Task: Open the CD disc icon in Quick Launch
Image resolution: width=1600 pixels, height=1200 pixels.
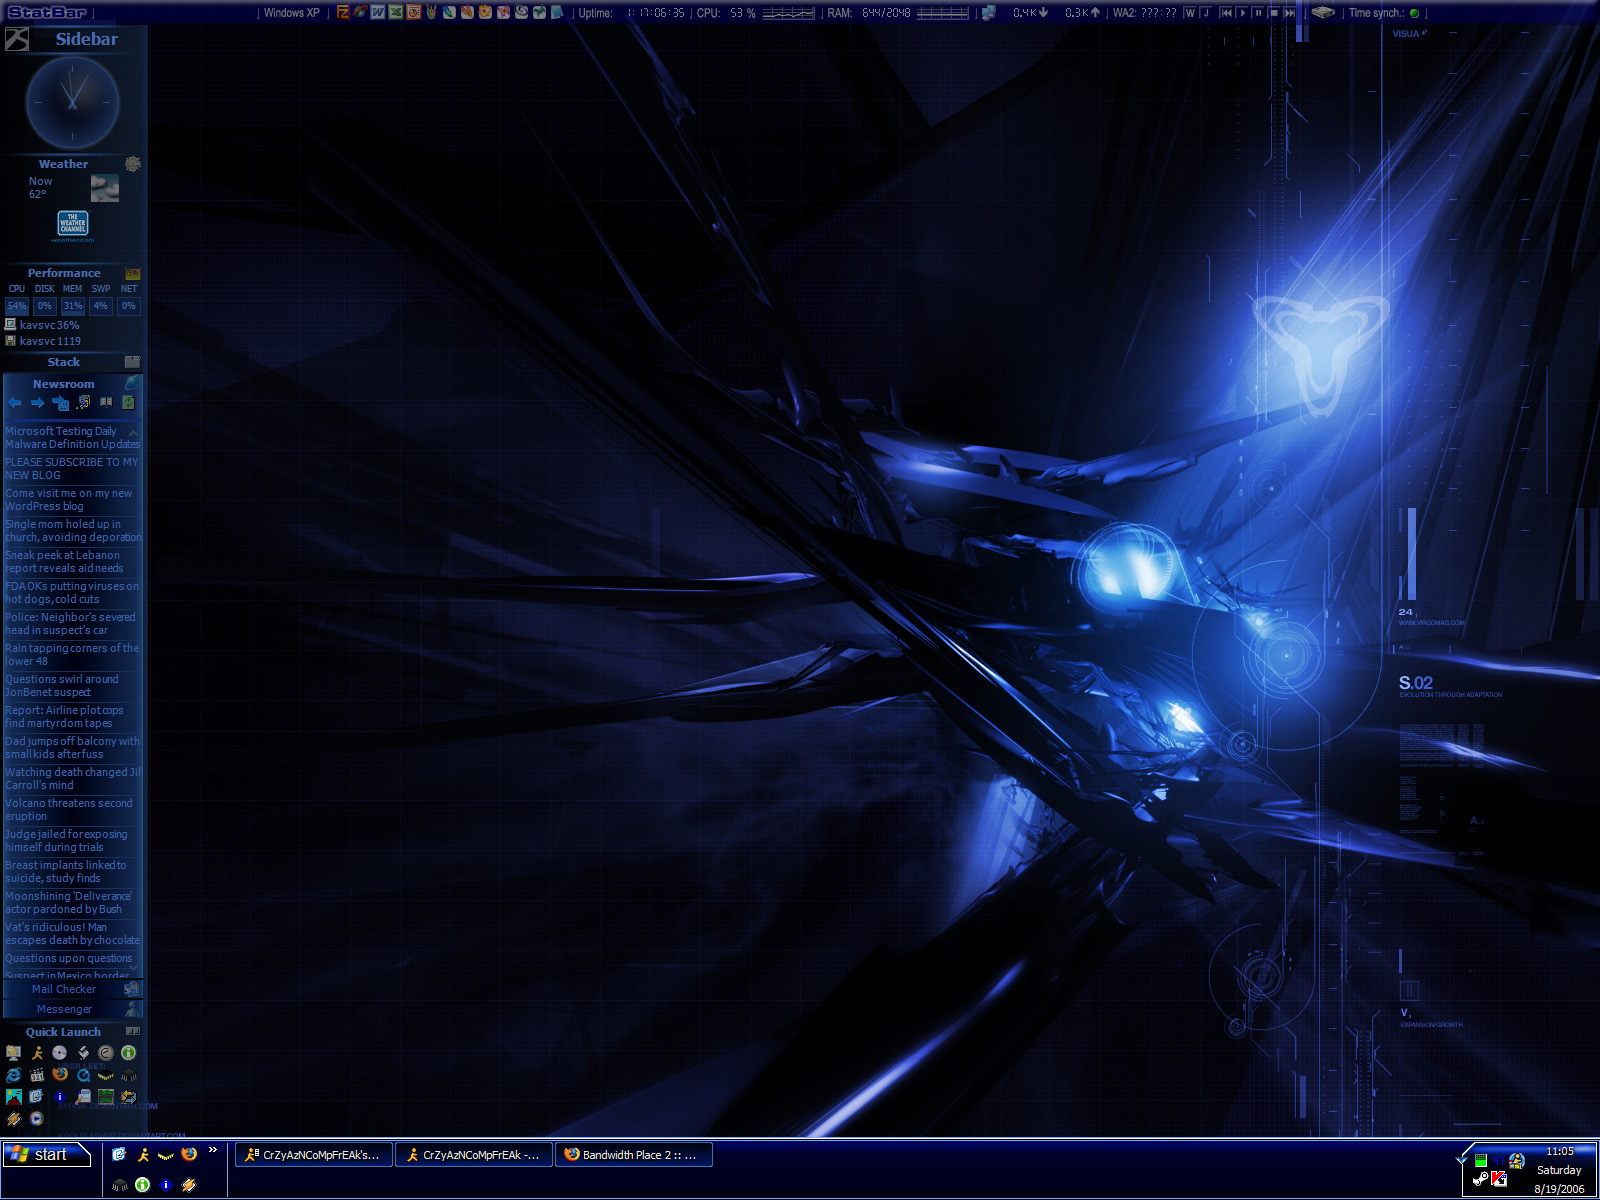Action: point(59,1053)
